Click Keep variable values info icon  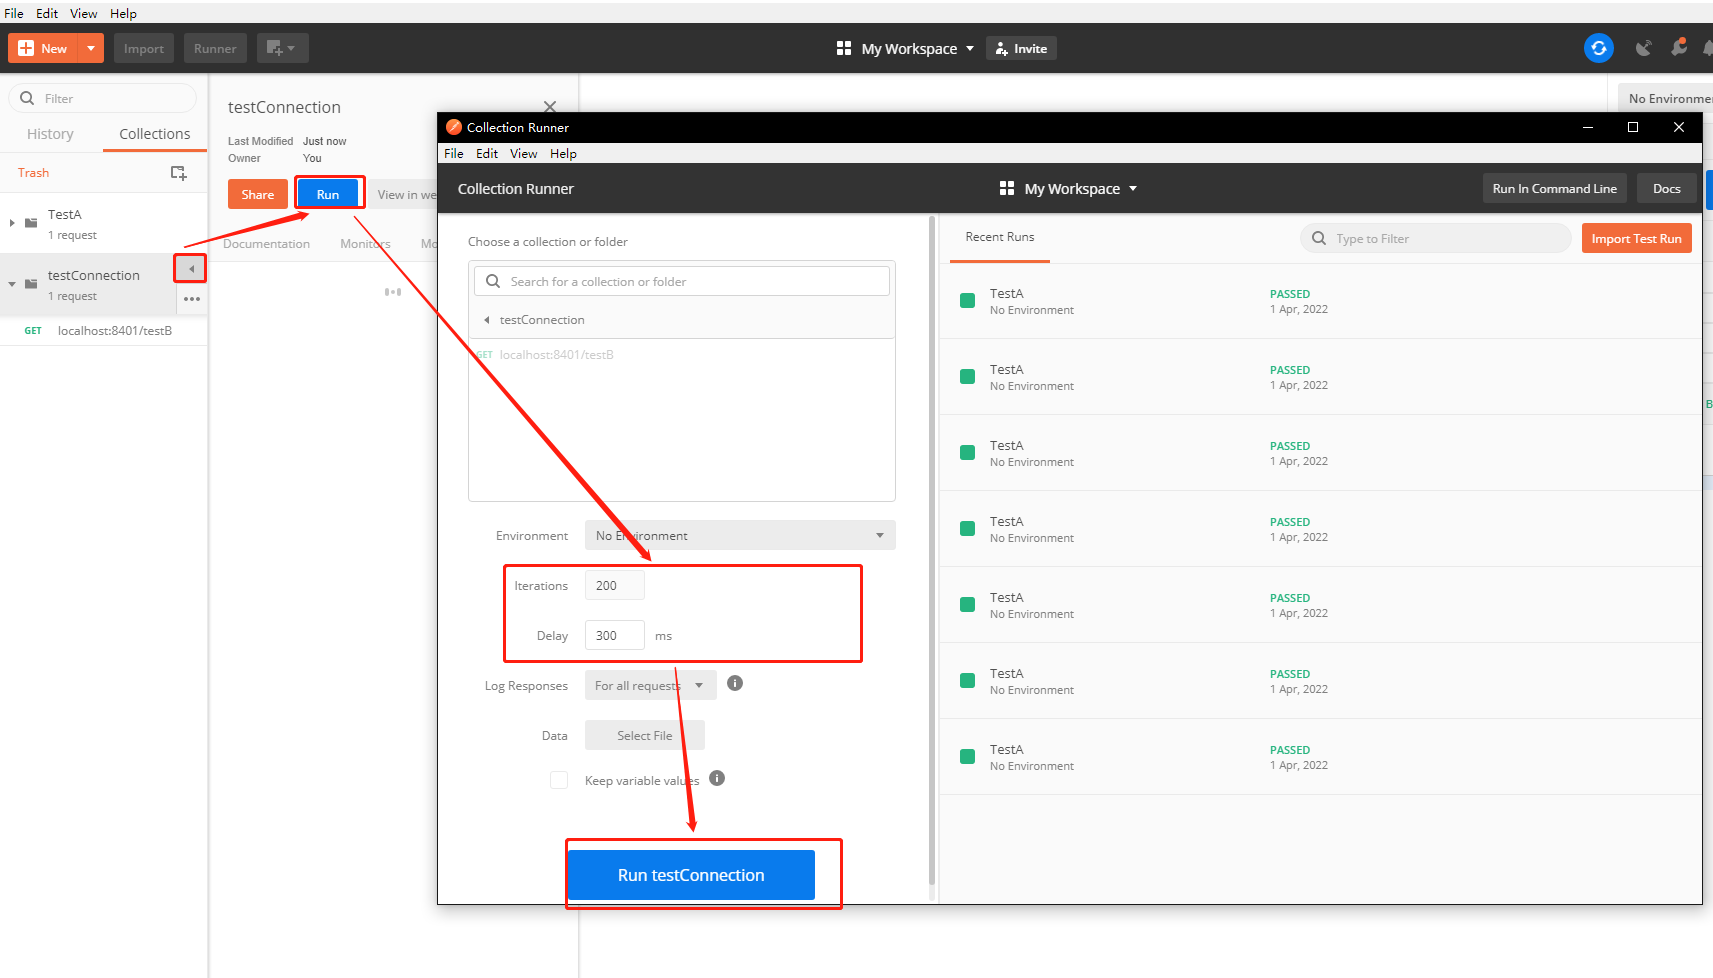[717, 778]
